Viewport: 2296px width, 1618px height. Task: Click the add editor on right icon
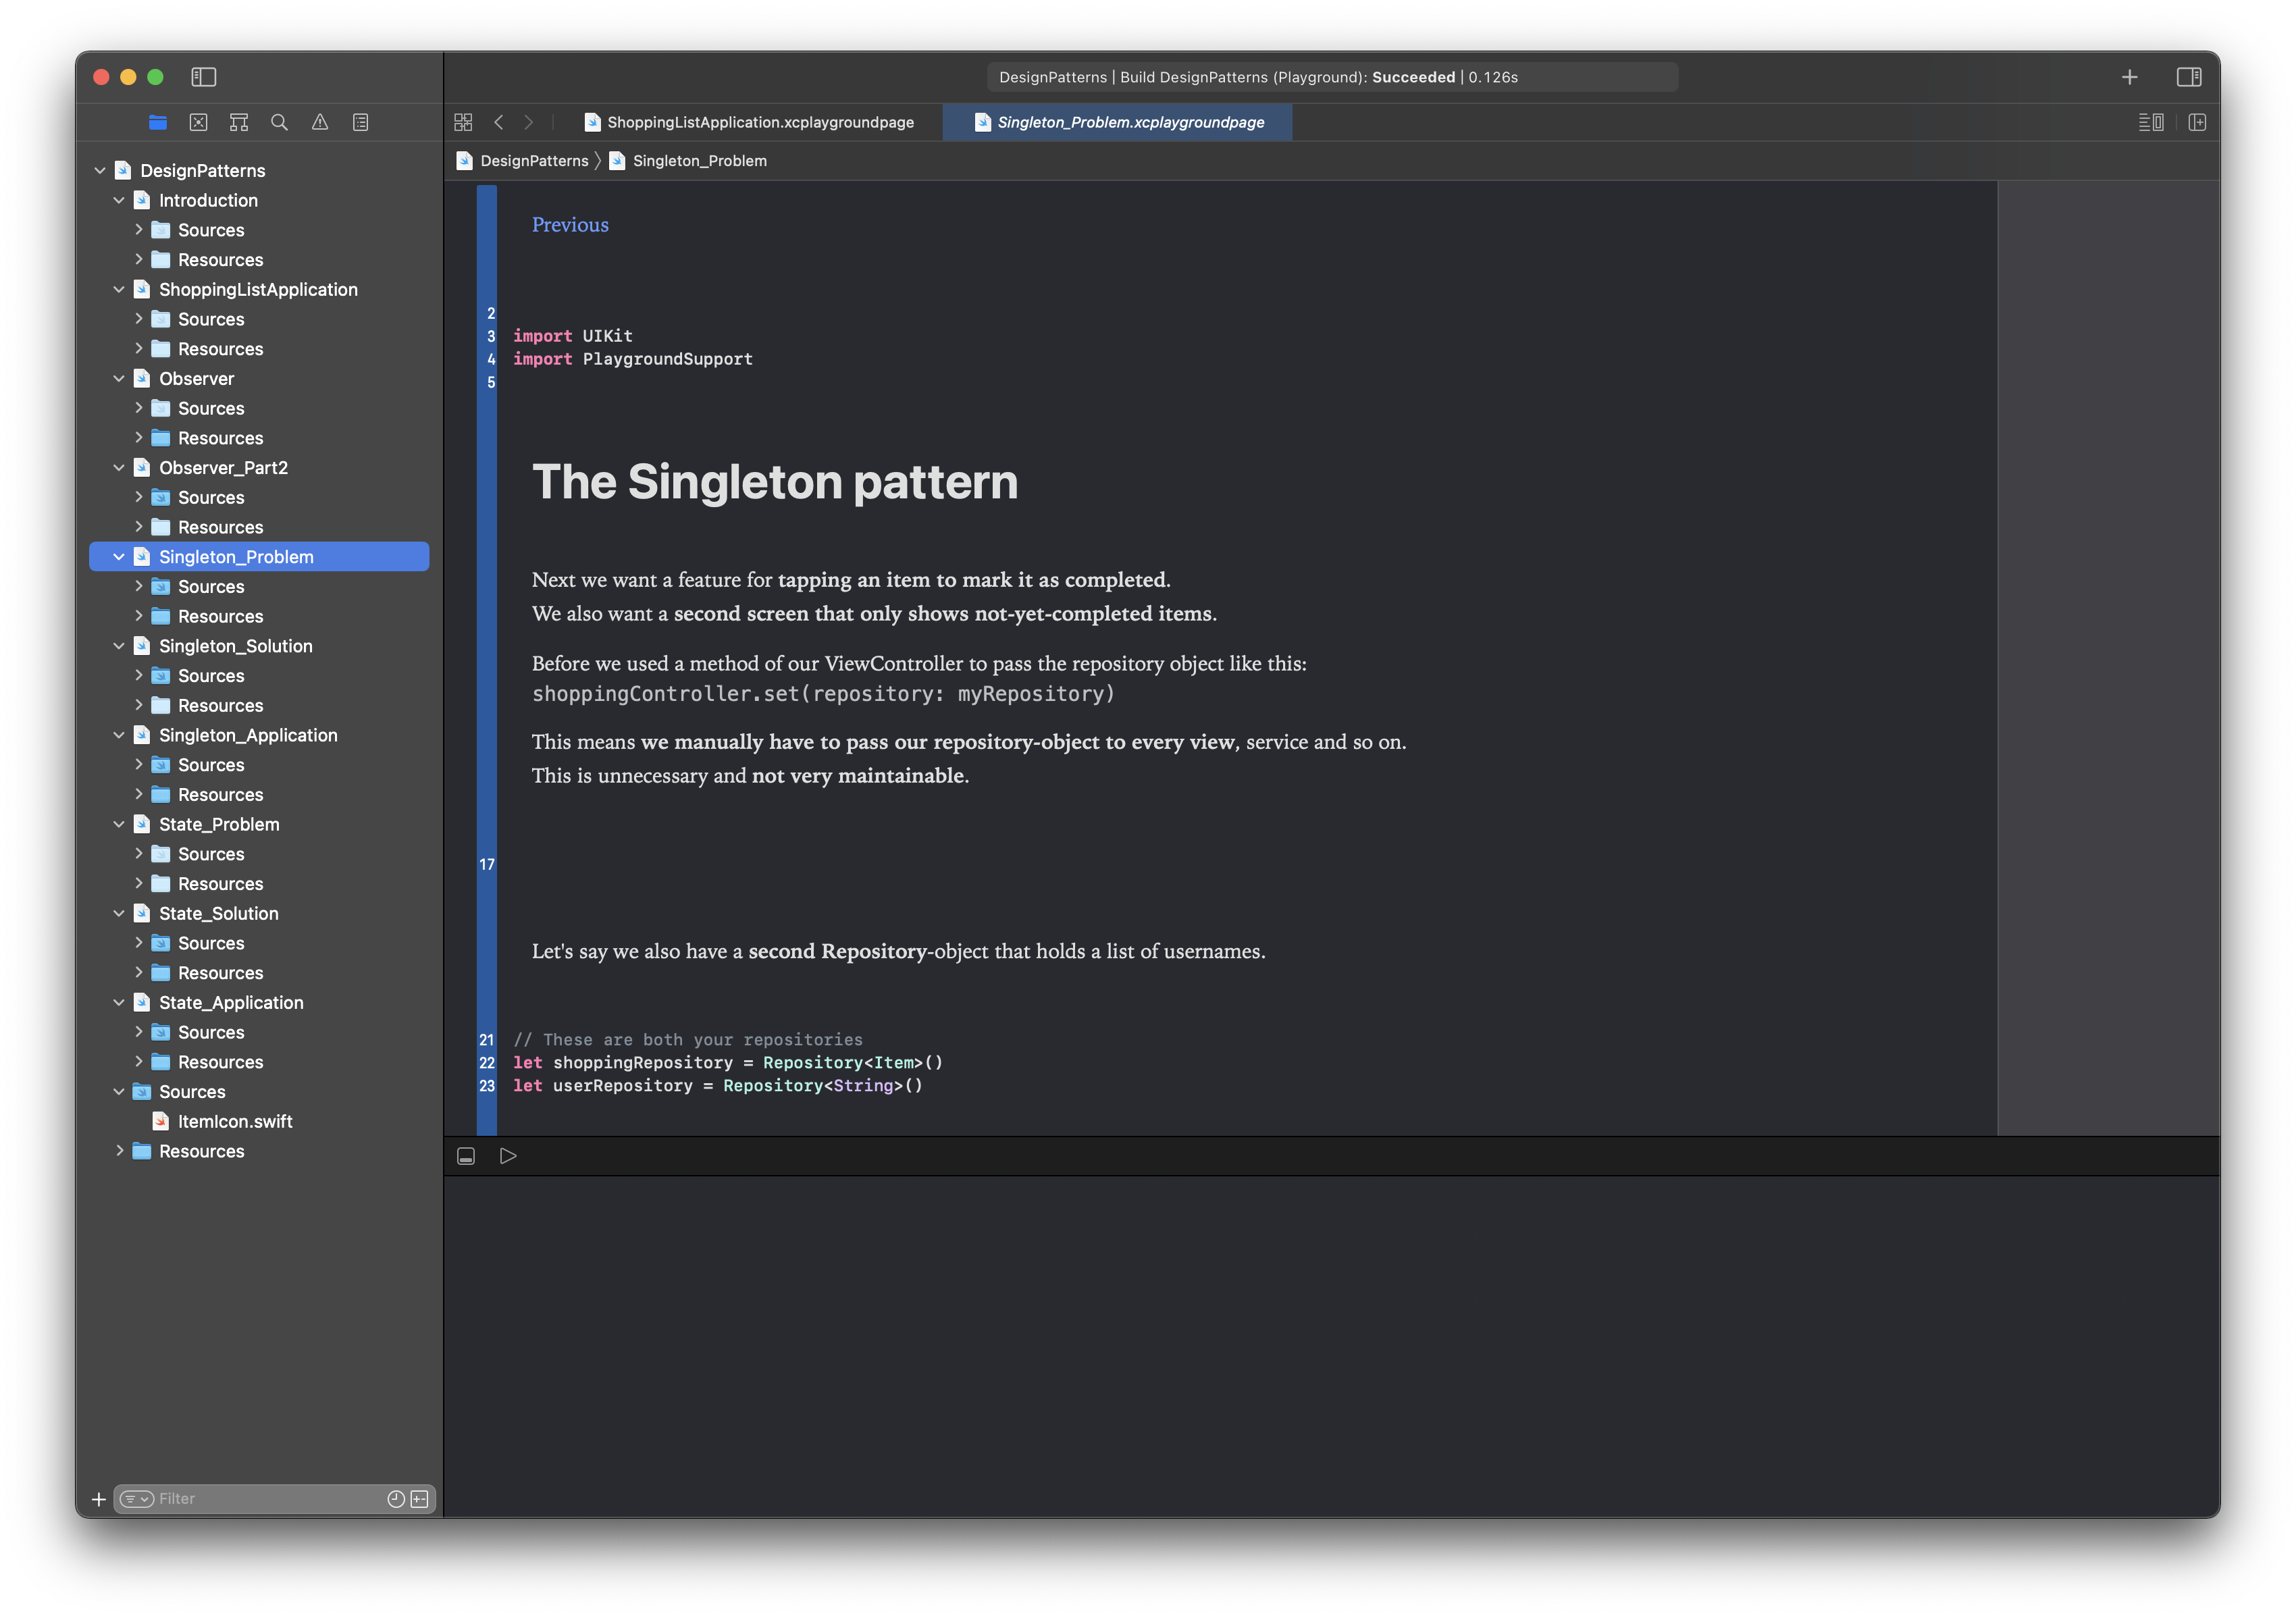[2197, 122]
